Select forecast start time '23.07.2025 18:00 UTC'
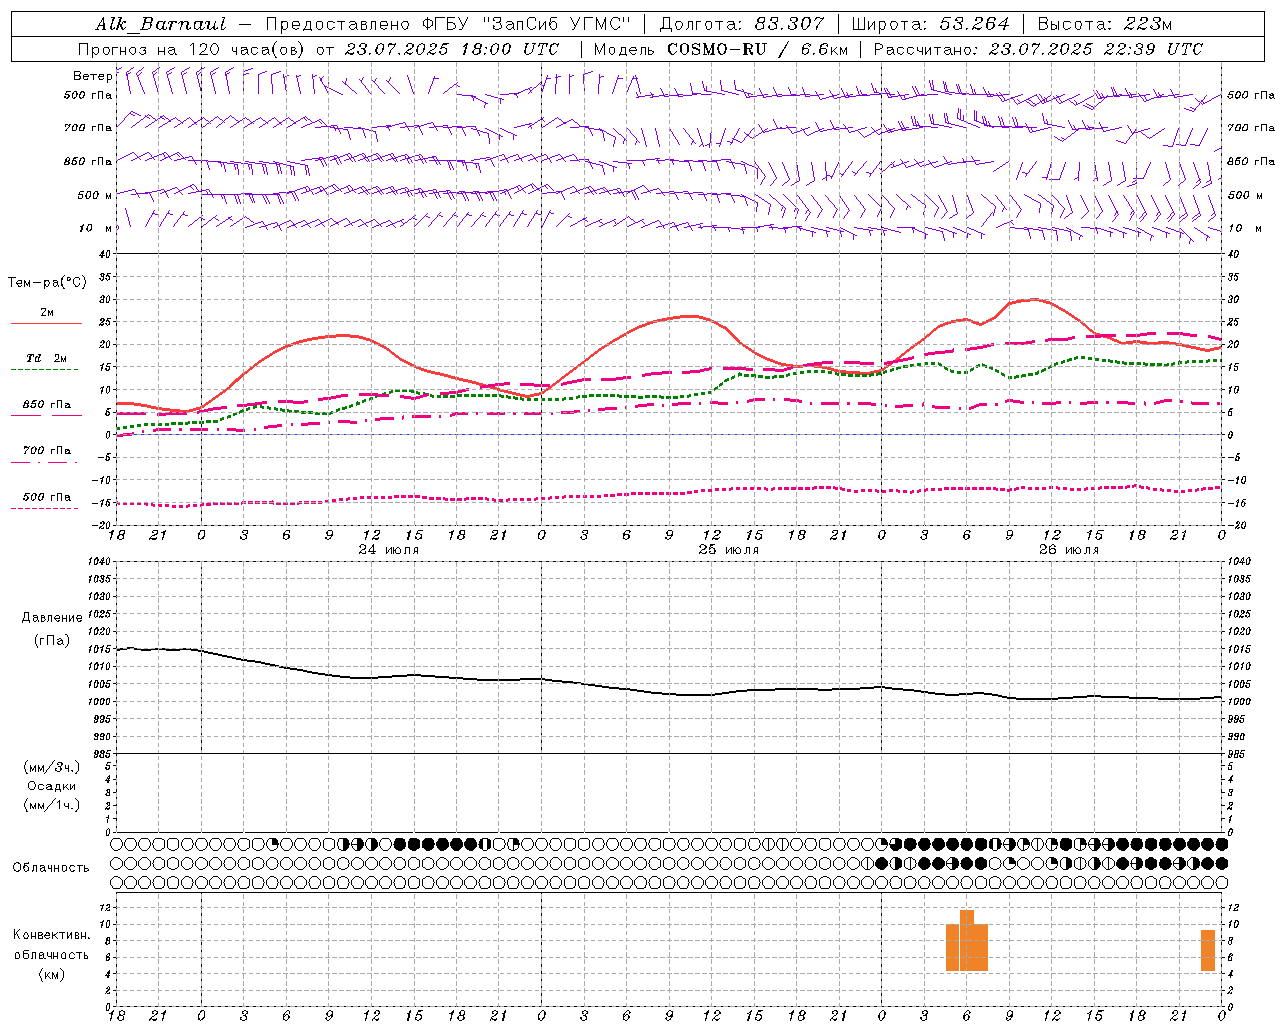 point(452,49)
